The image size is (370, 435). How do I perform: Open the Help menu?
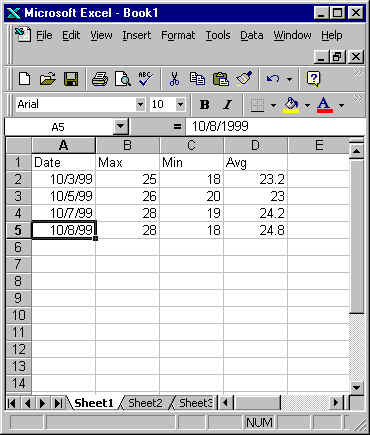332,35
